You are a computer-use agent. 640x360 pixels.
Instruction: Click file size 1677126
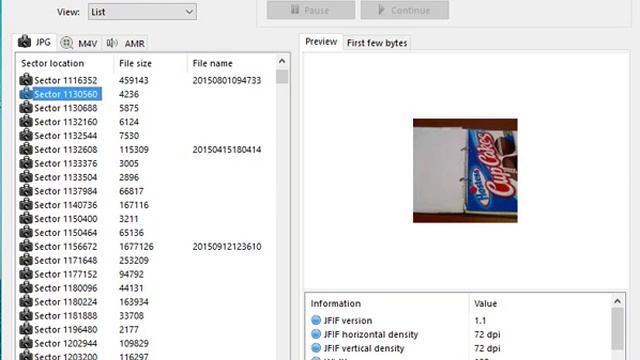click(x=136, y=247)
